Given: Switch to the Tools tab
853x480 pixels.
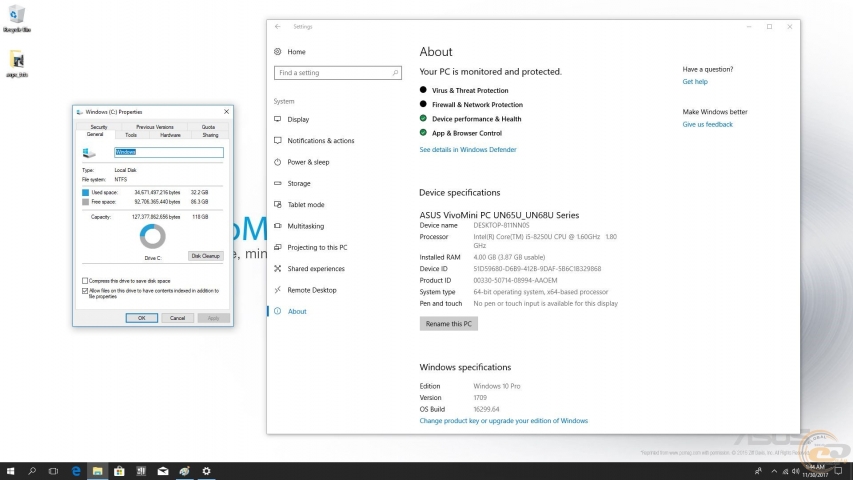Looking at the screenshot, I should pyautogui.click(x=131, y=135).
